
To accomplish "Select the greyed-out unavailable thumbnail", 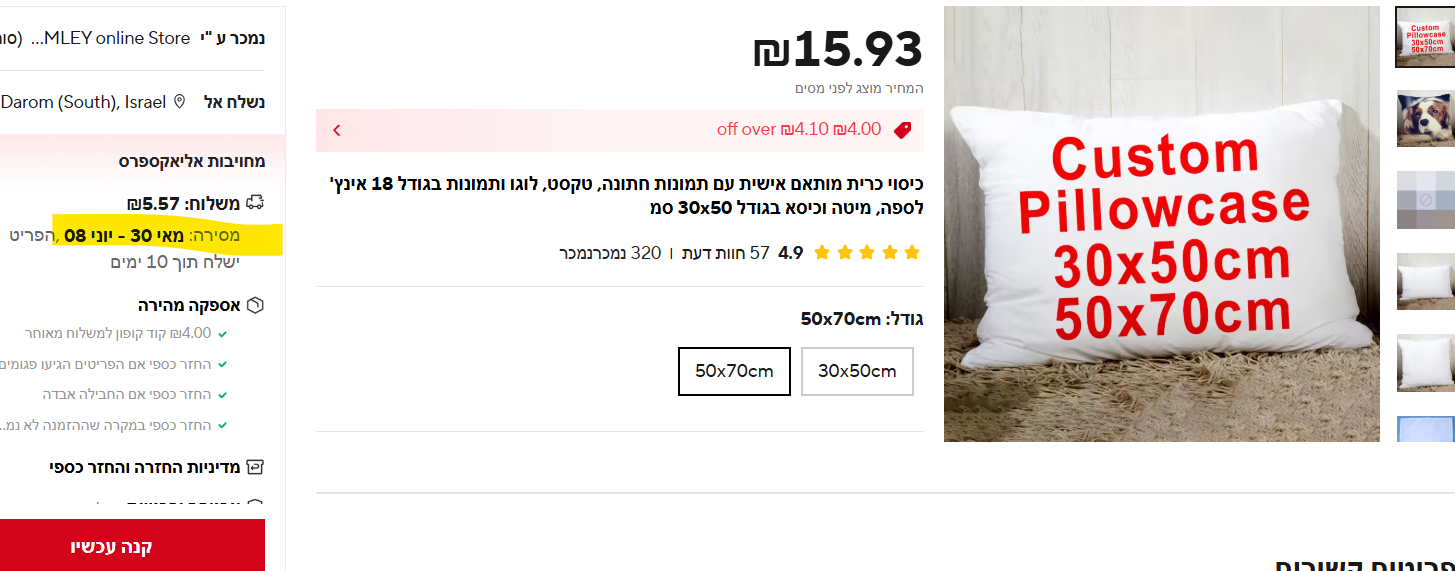I will 1425,199.
